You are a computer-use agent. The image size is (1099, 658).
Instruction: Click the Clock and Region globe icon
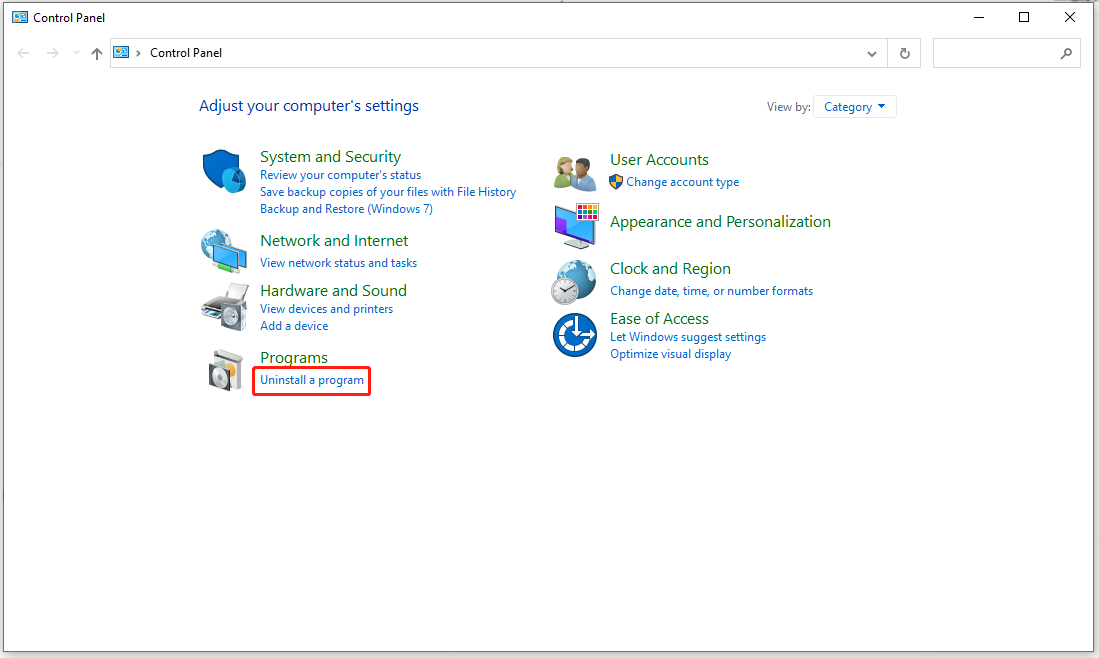click(x=574, y=281)
